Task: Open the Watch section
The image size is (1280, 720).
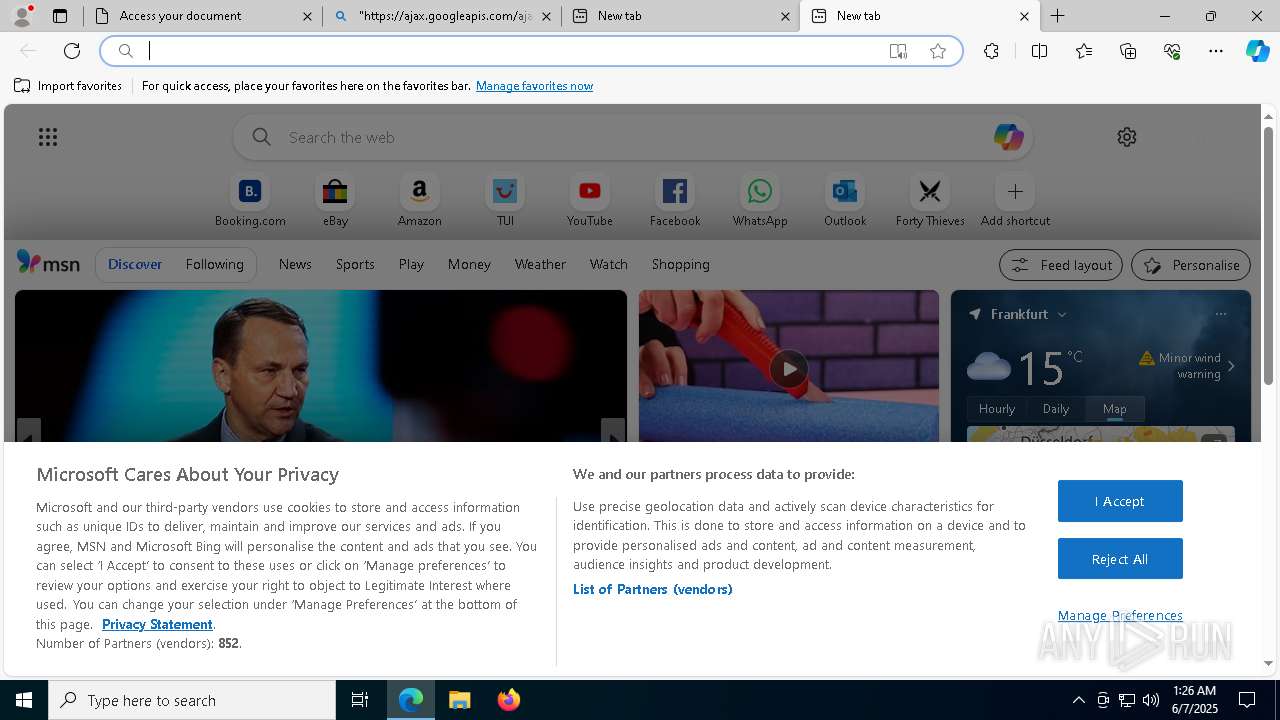Action: (609, 264)
